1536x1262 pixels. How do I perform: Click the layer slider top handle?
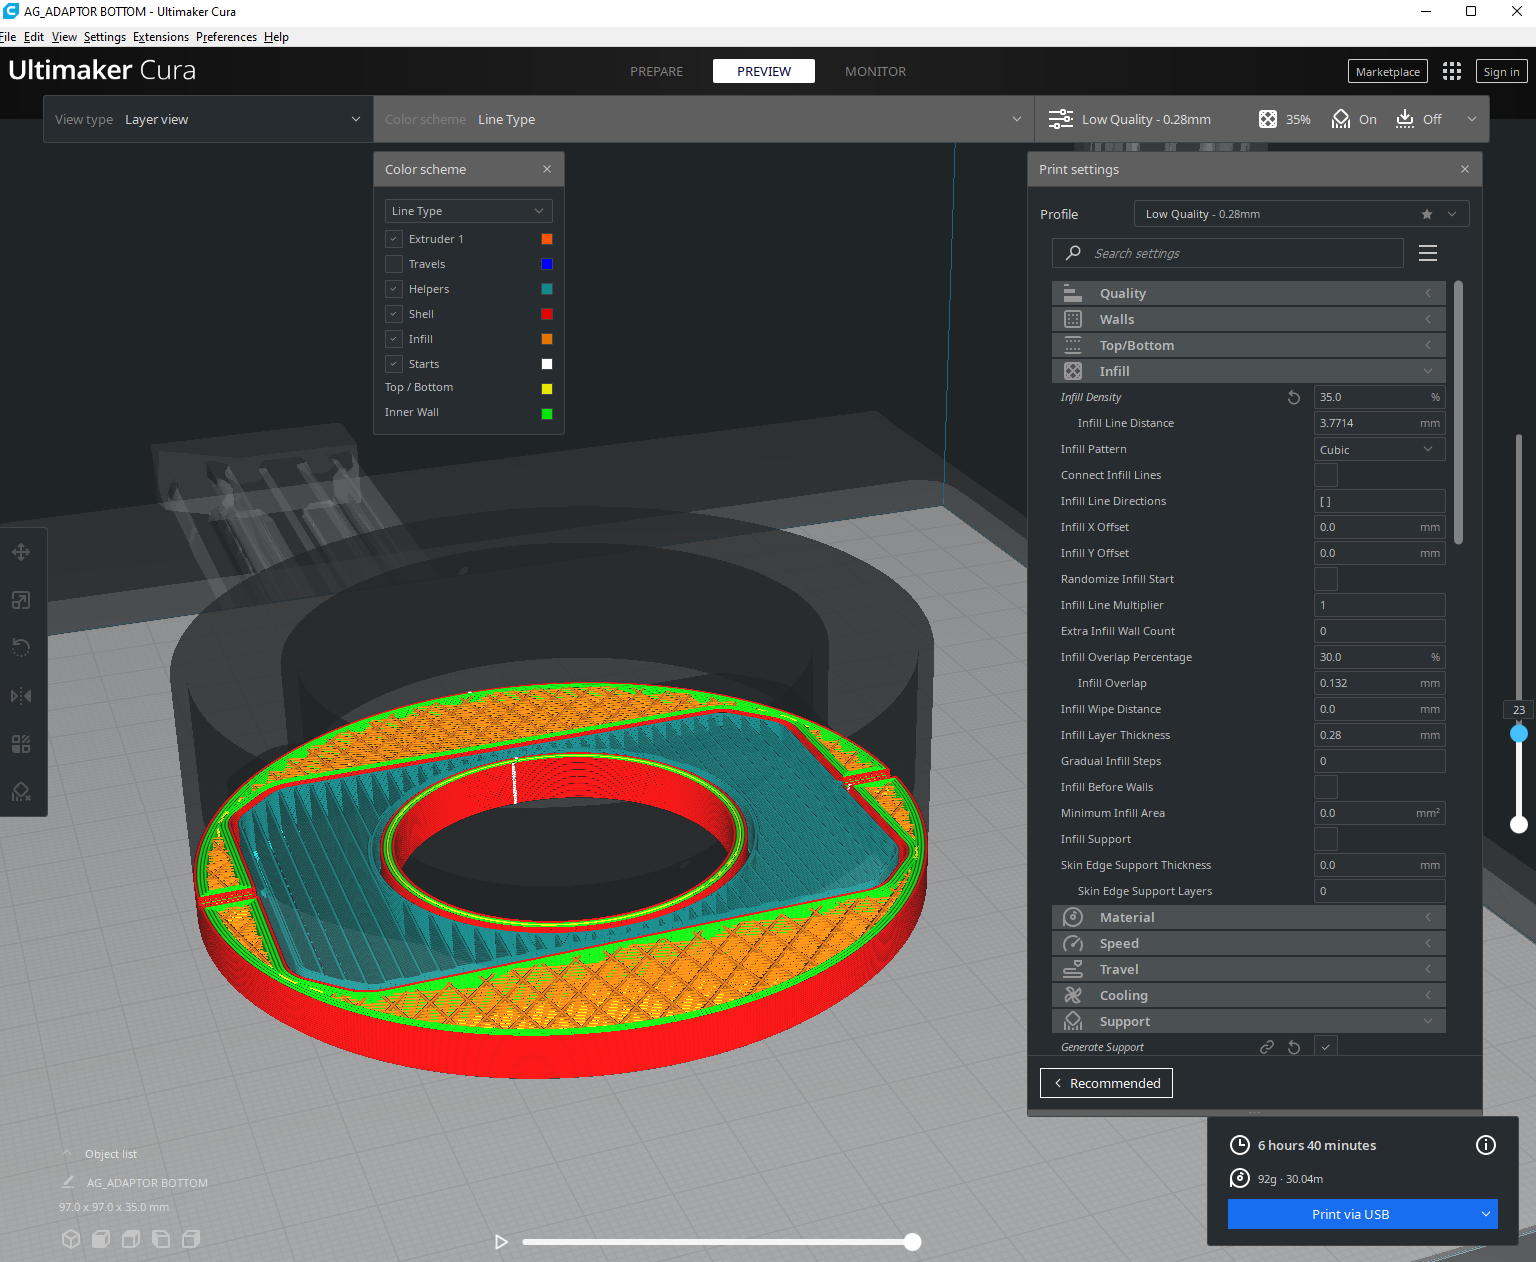coord(1519,733)
